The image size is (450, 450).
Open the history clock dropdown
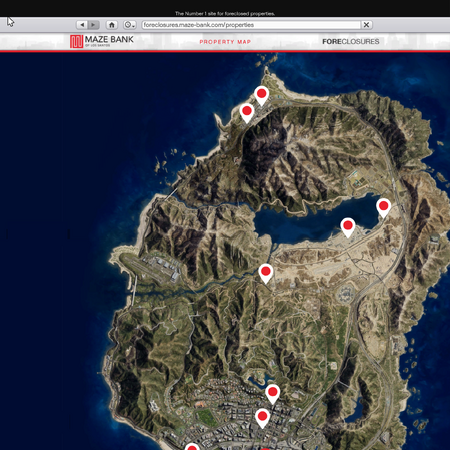129,25
